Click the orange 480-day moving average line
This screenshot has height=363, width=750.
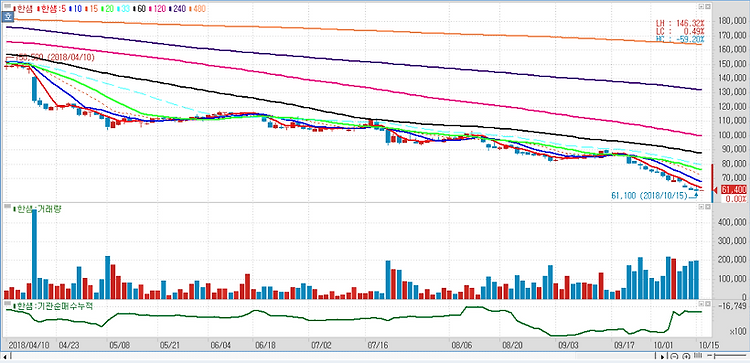(x=354, y=30)
